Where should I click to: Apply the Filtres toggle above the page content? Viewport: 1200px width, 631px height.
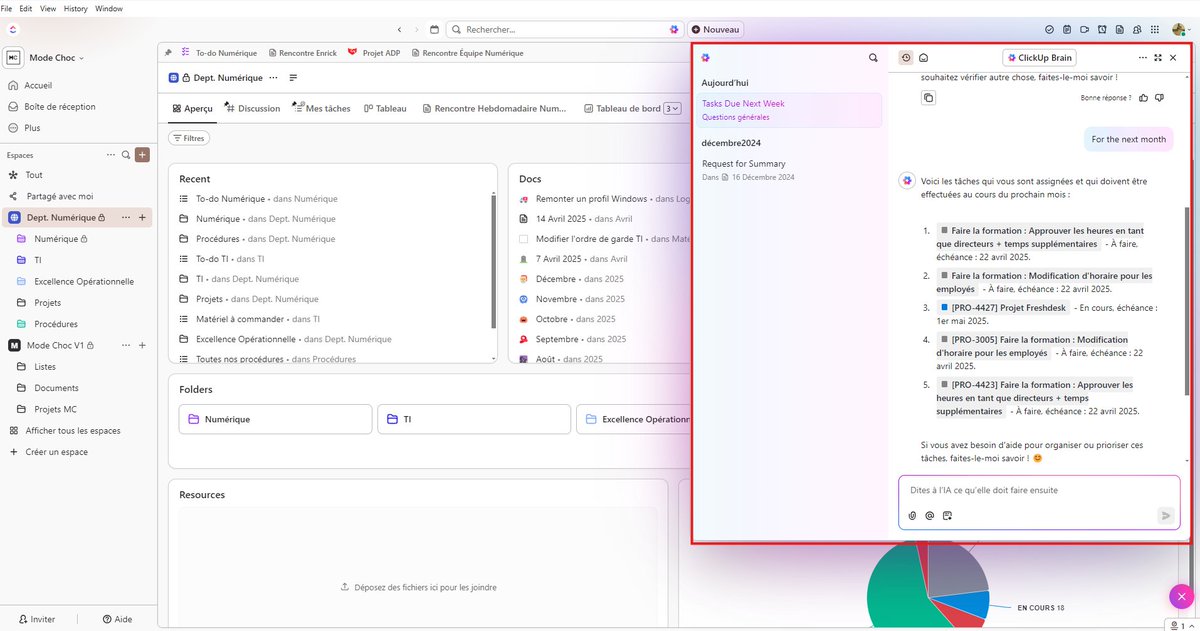189,137
